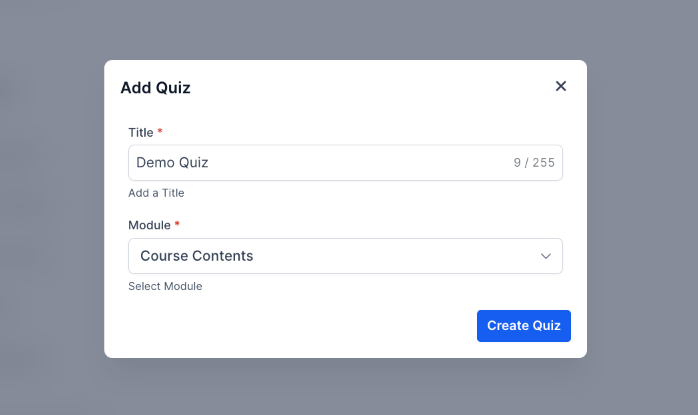
Task: Close the Add Quiz dialog
Action: coord(561,86)
